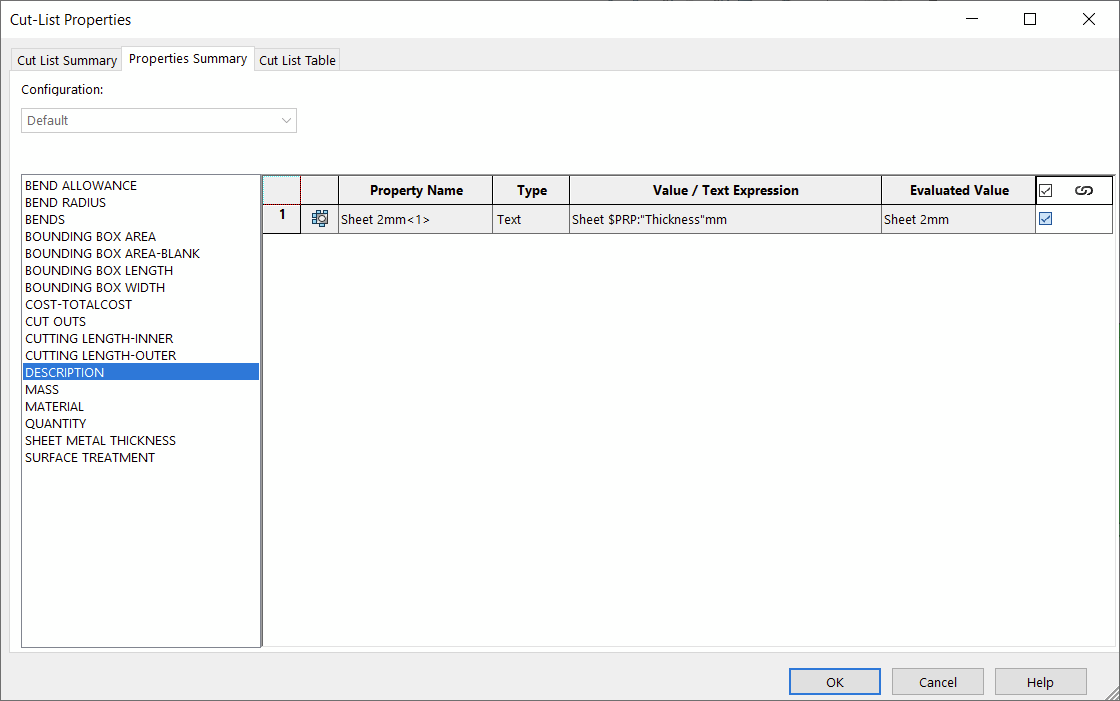The height and width of the screenshot is (701, 1120).
Task: Select COST-TOTALCOST property
Action: tap(141, 304)
